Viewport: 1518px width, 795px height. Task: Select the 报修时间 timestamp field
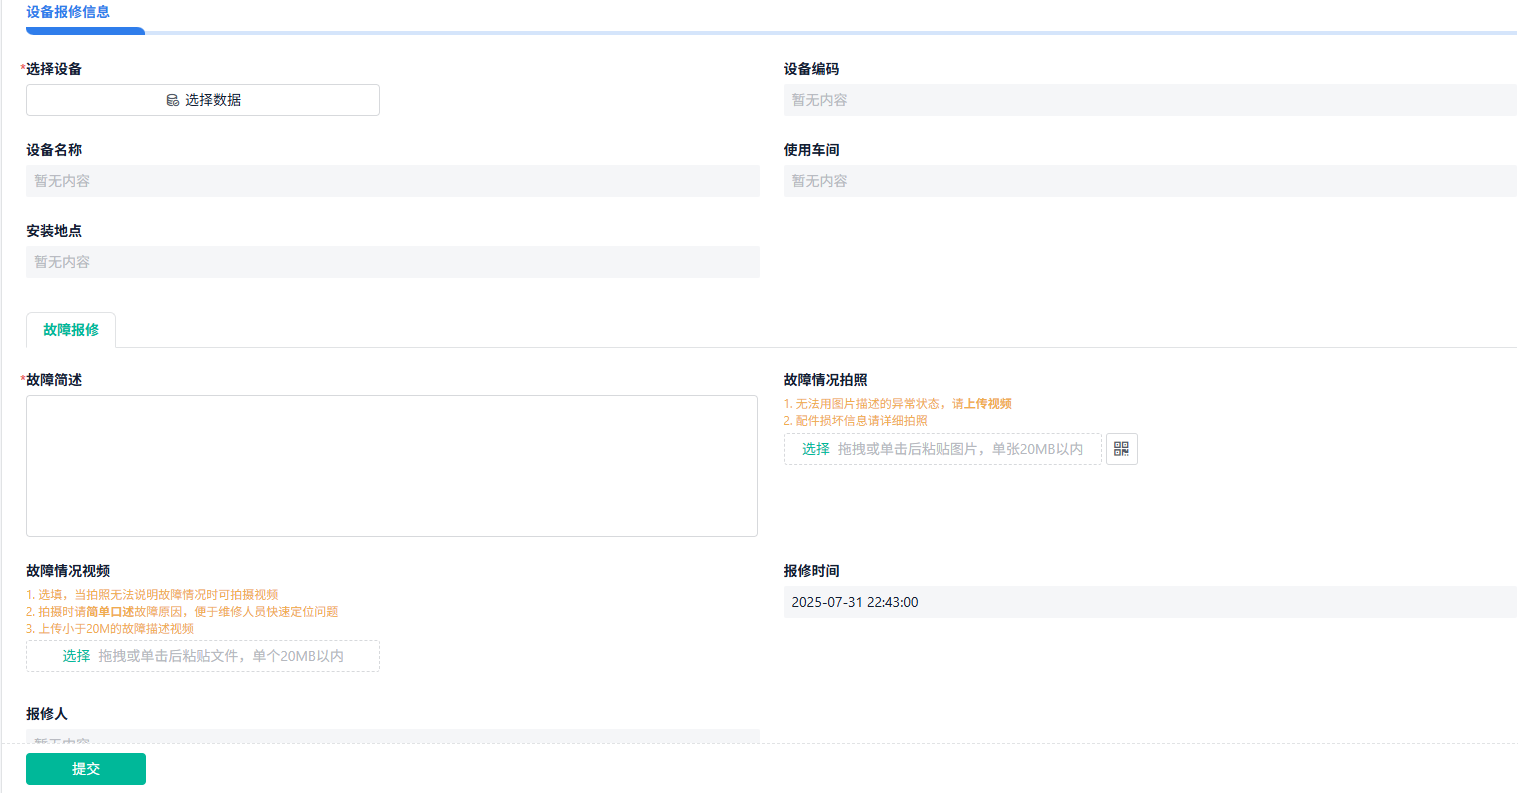[x=1148, y=602]
